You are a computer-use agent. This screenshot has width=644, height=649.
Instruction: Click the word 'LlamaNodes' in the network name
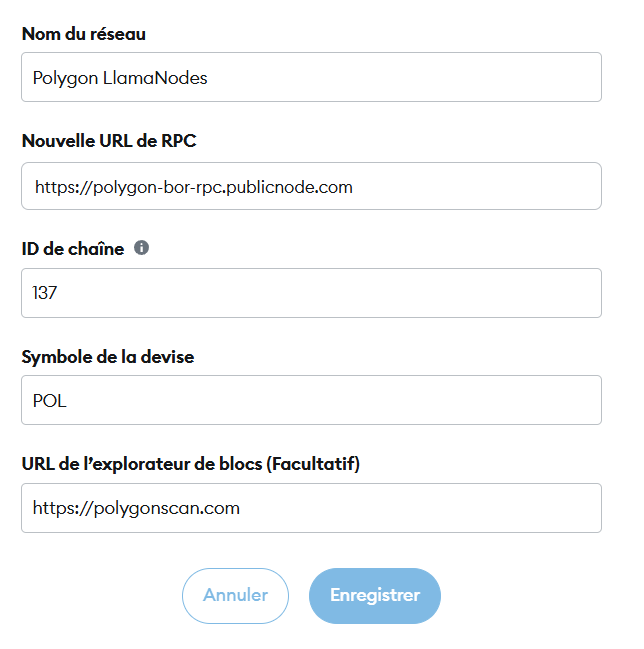pos(155,78)
